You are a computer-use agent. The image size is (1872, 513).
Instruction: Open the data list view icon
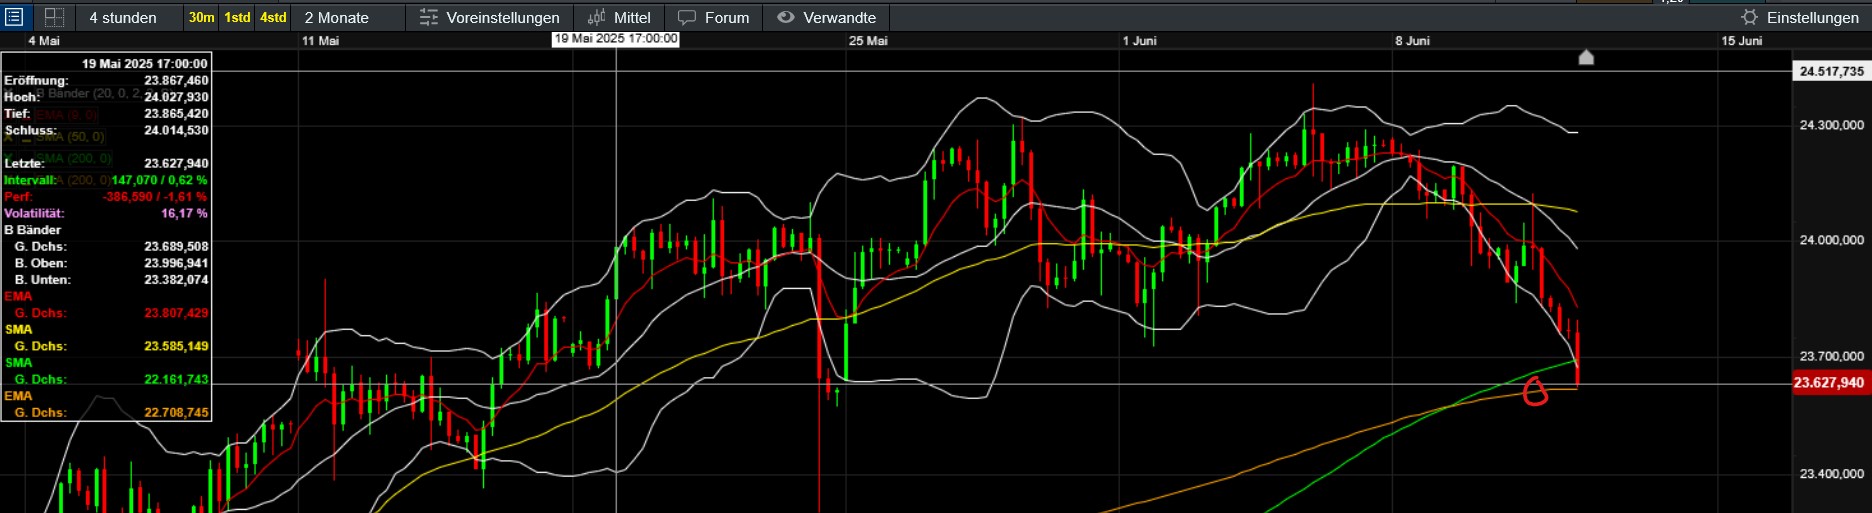[14, 17]
